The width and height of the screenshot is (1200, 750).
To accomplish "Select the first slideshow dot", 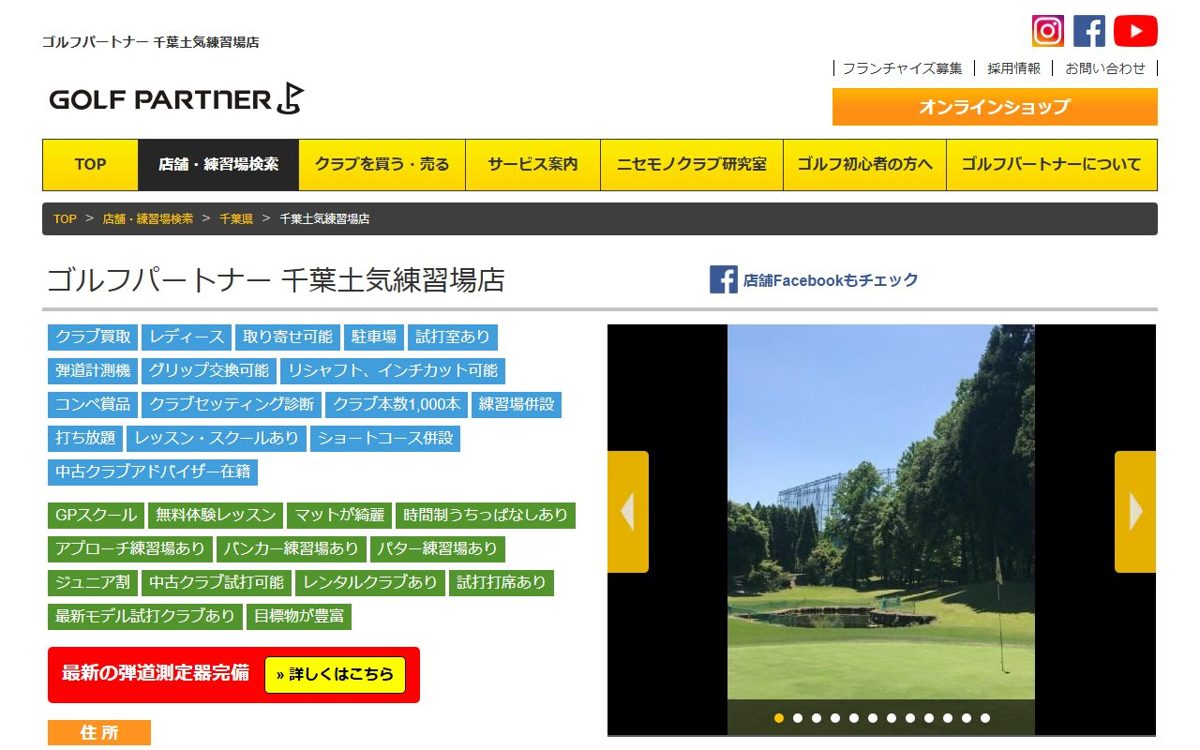I will [x=779, y=718].
